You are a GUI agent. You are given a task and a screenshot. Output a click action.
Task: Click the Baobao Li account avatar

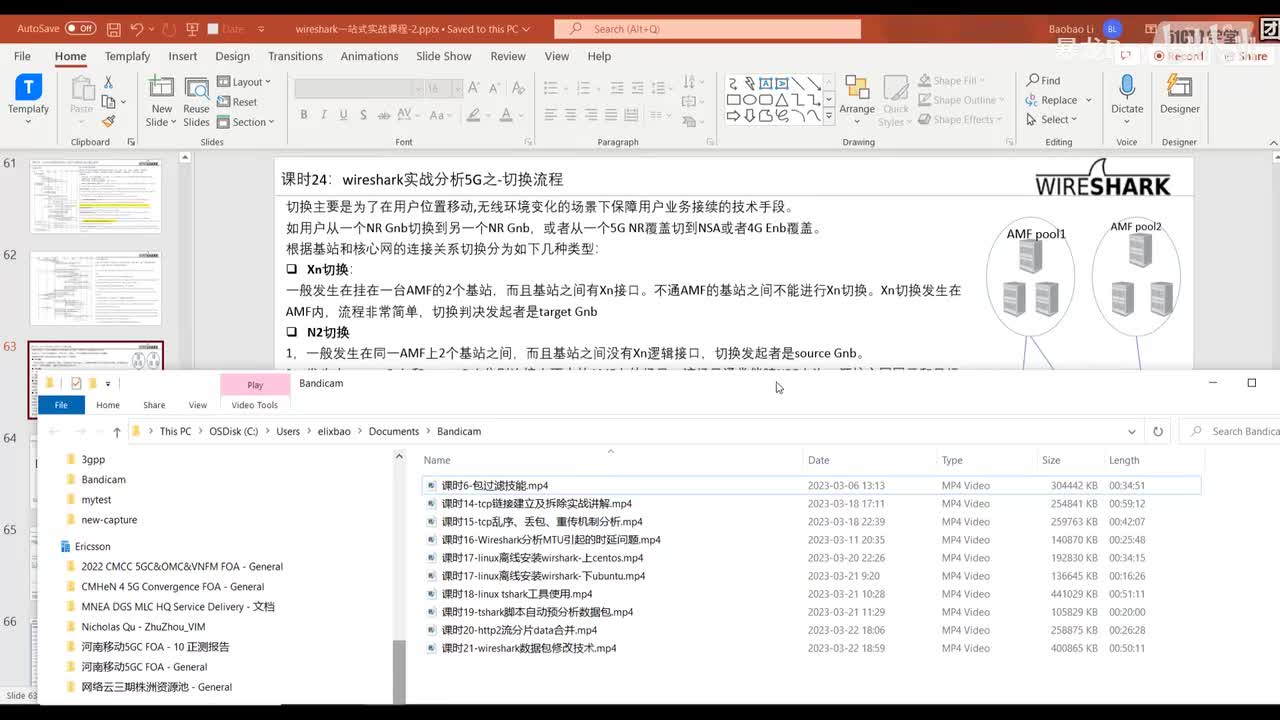[1113, 29]
